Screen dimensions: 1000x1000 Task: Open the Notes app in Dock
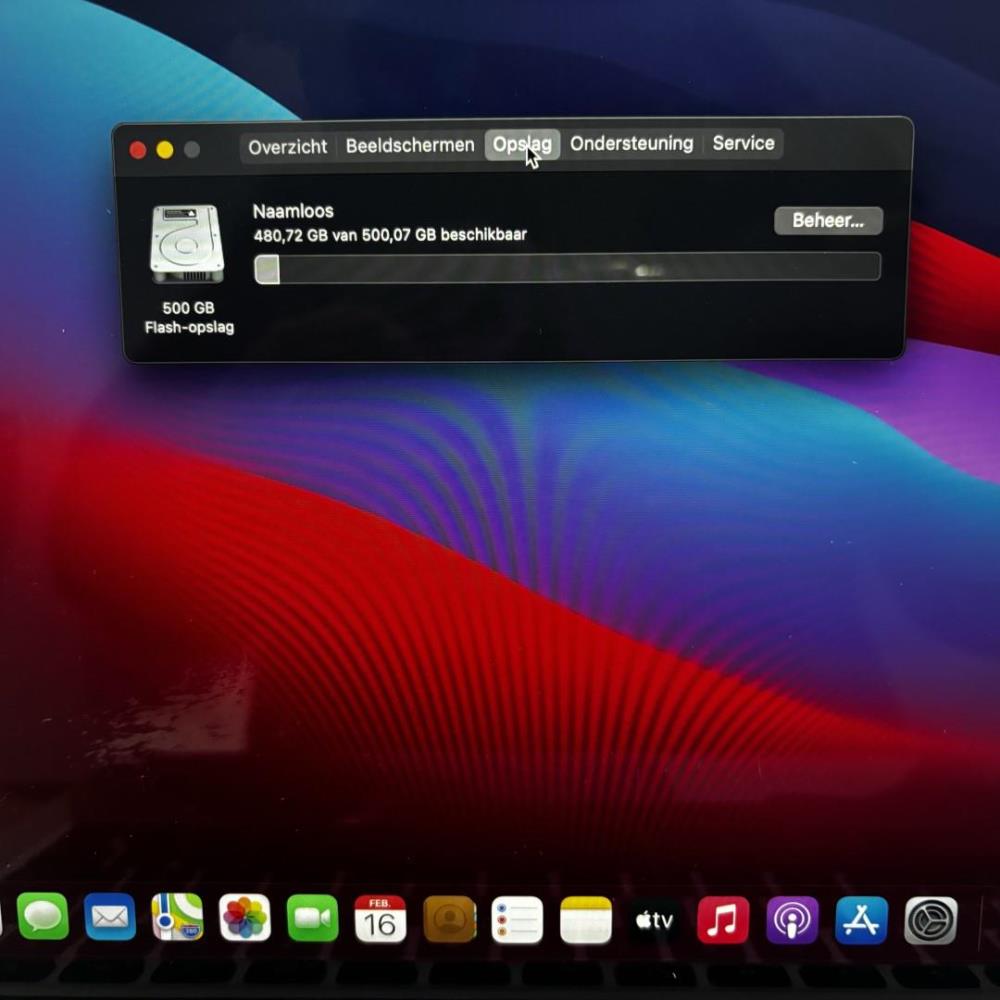[586, 920]
